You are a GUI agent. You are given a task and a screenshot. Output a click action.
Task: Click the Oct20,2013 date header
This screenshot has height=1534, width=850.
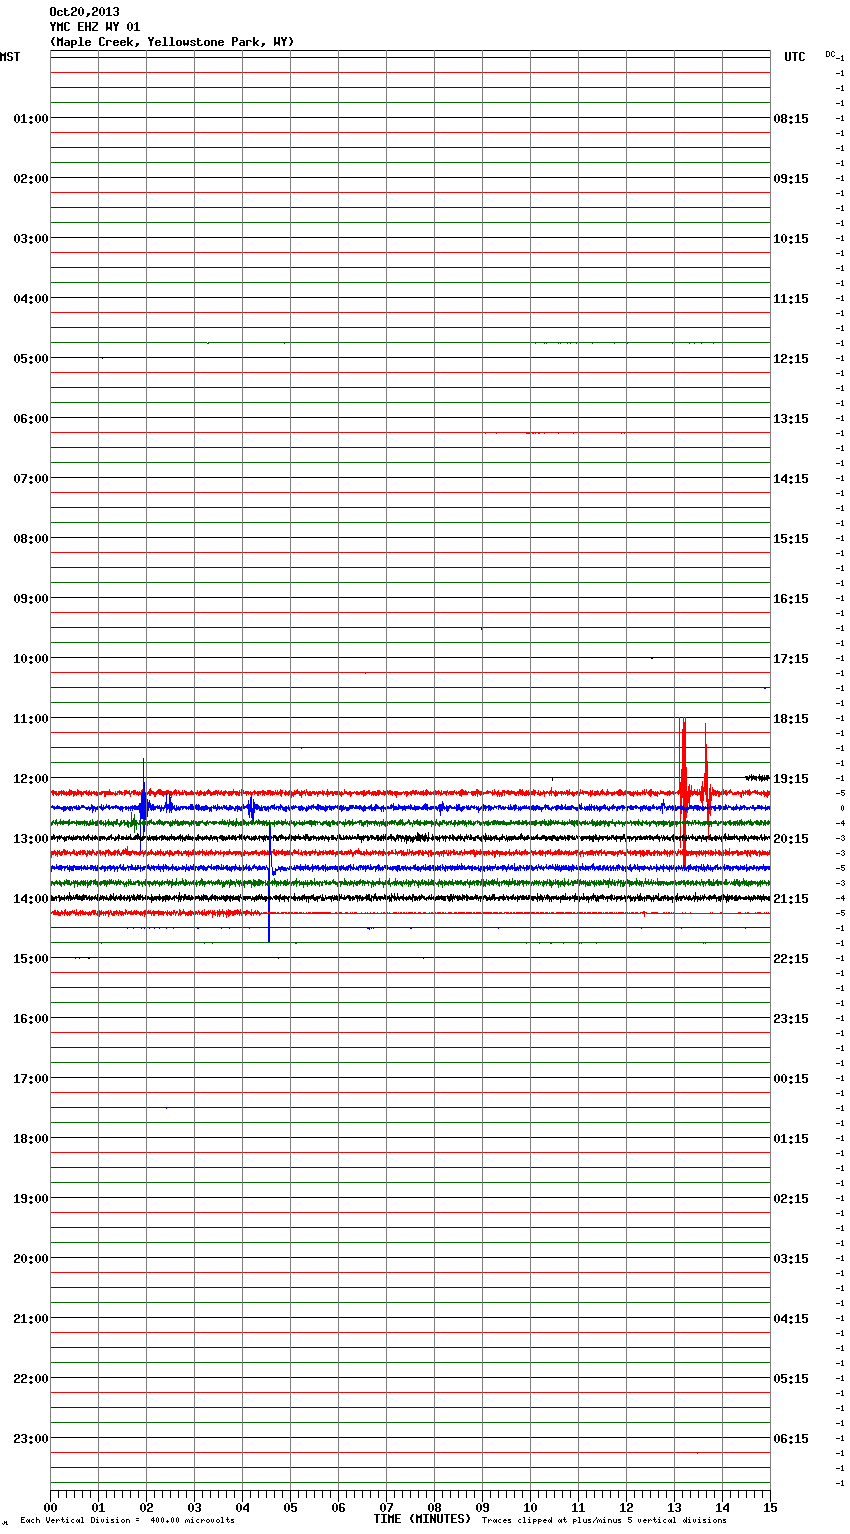[84, 12]
